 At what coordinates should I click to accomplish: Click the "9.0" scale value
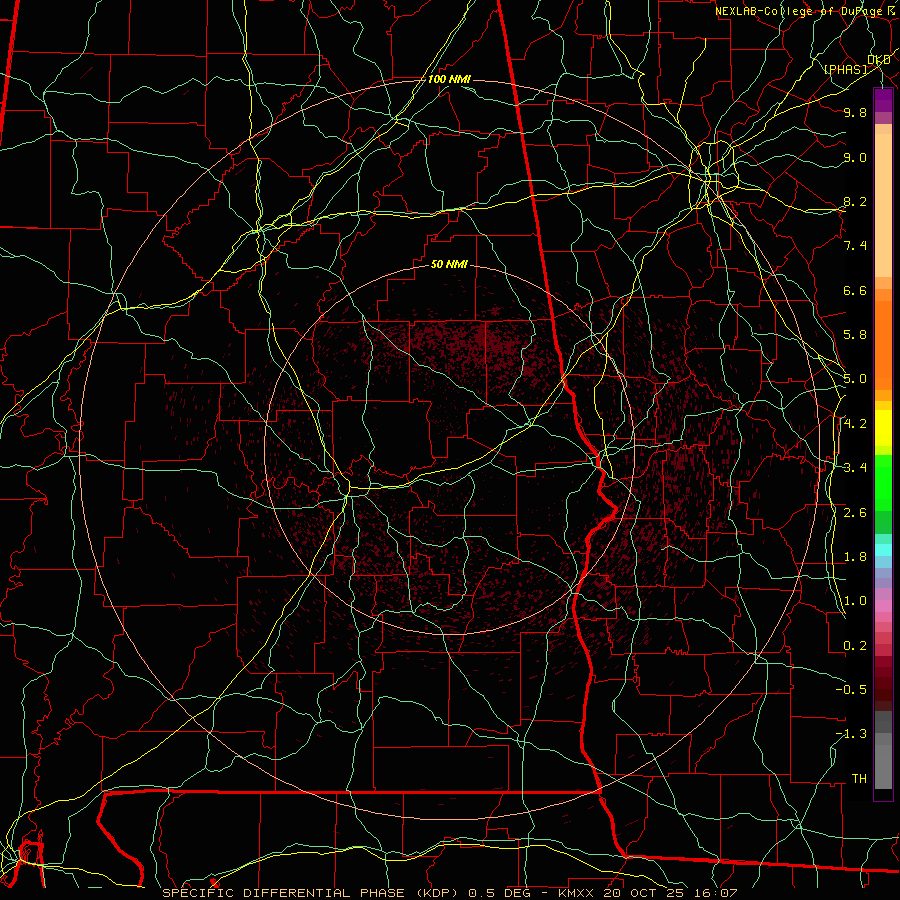855,157
